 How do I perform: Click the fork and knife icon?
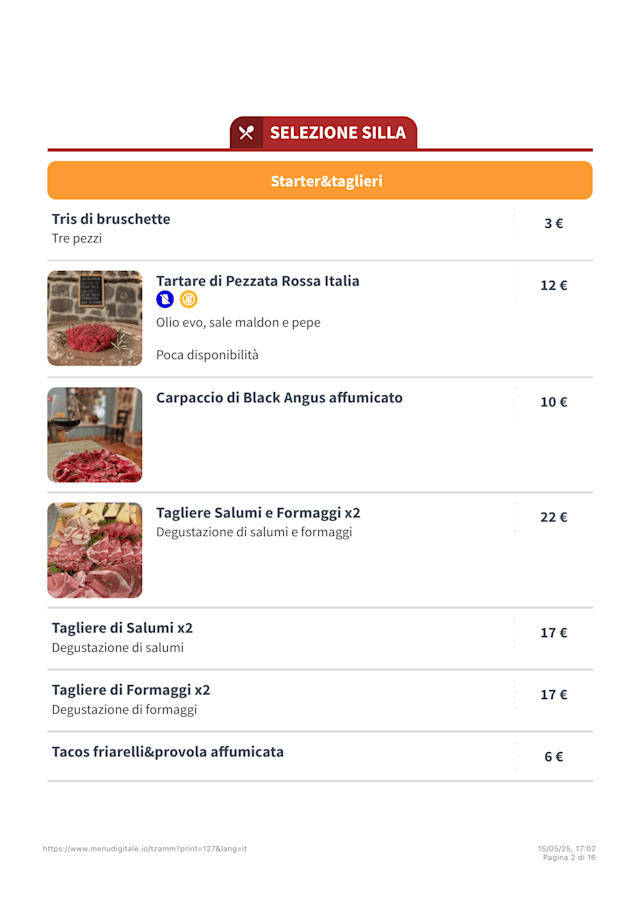pyautogui.click(x=247, y=133)
